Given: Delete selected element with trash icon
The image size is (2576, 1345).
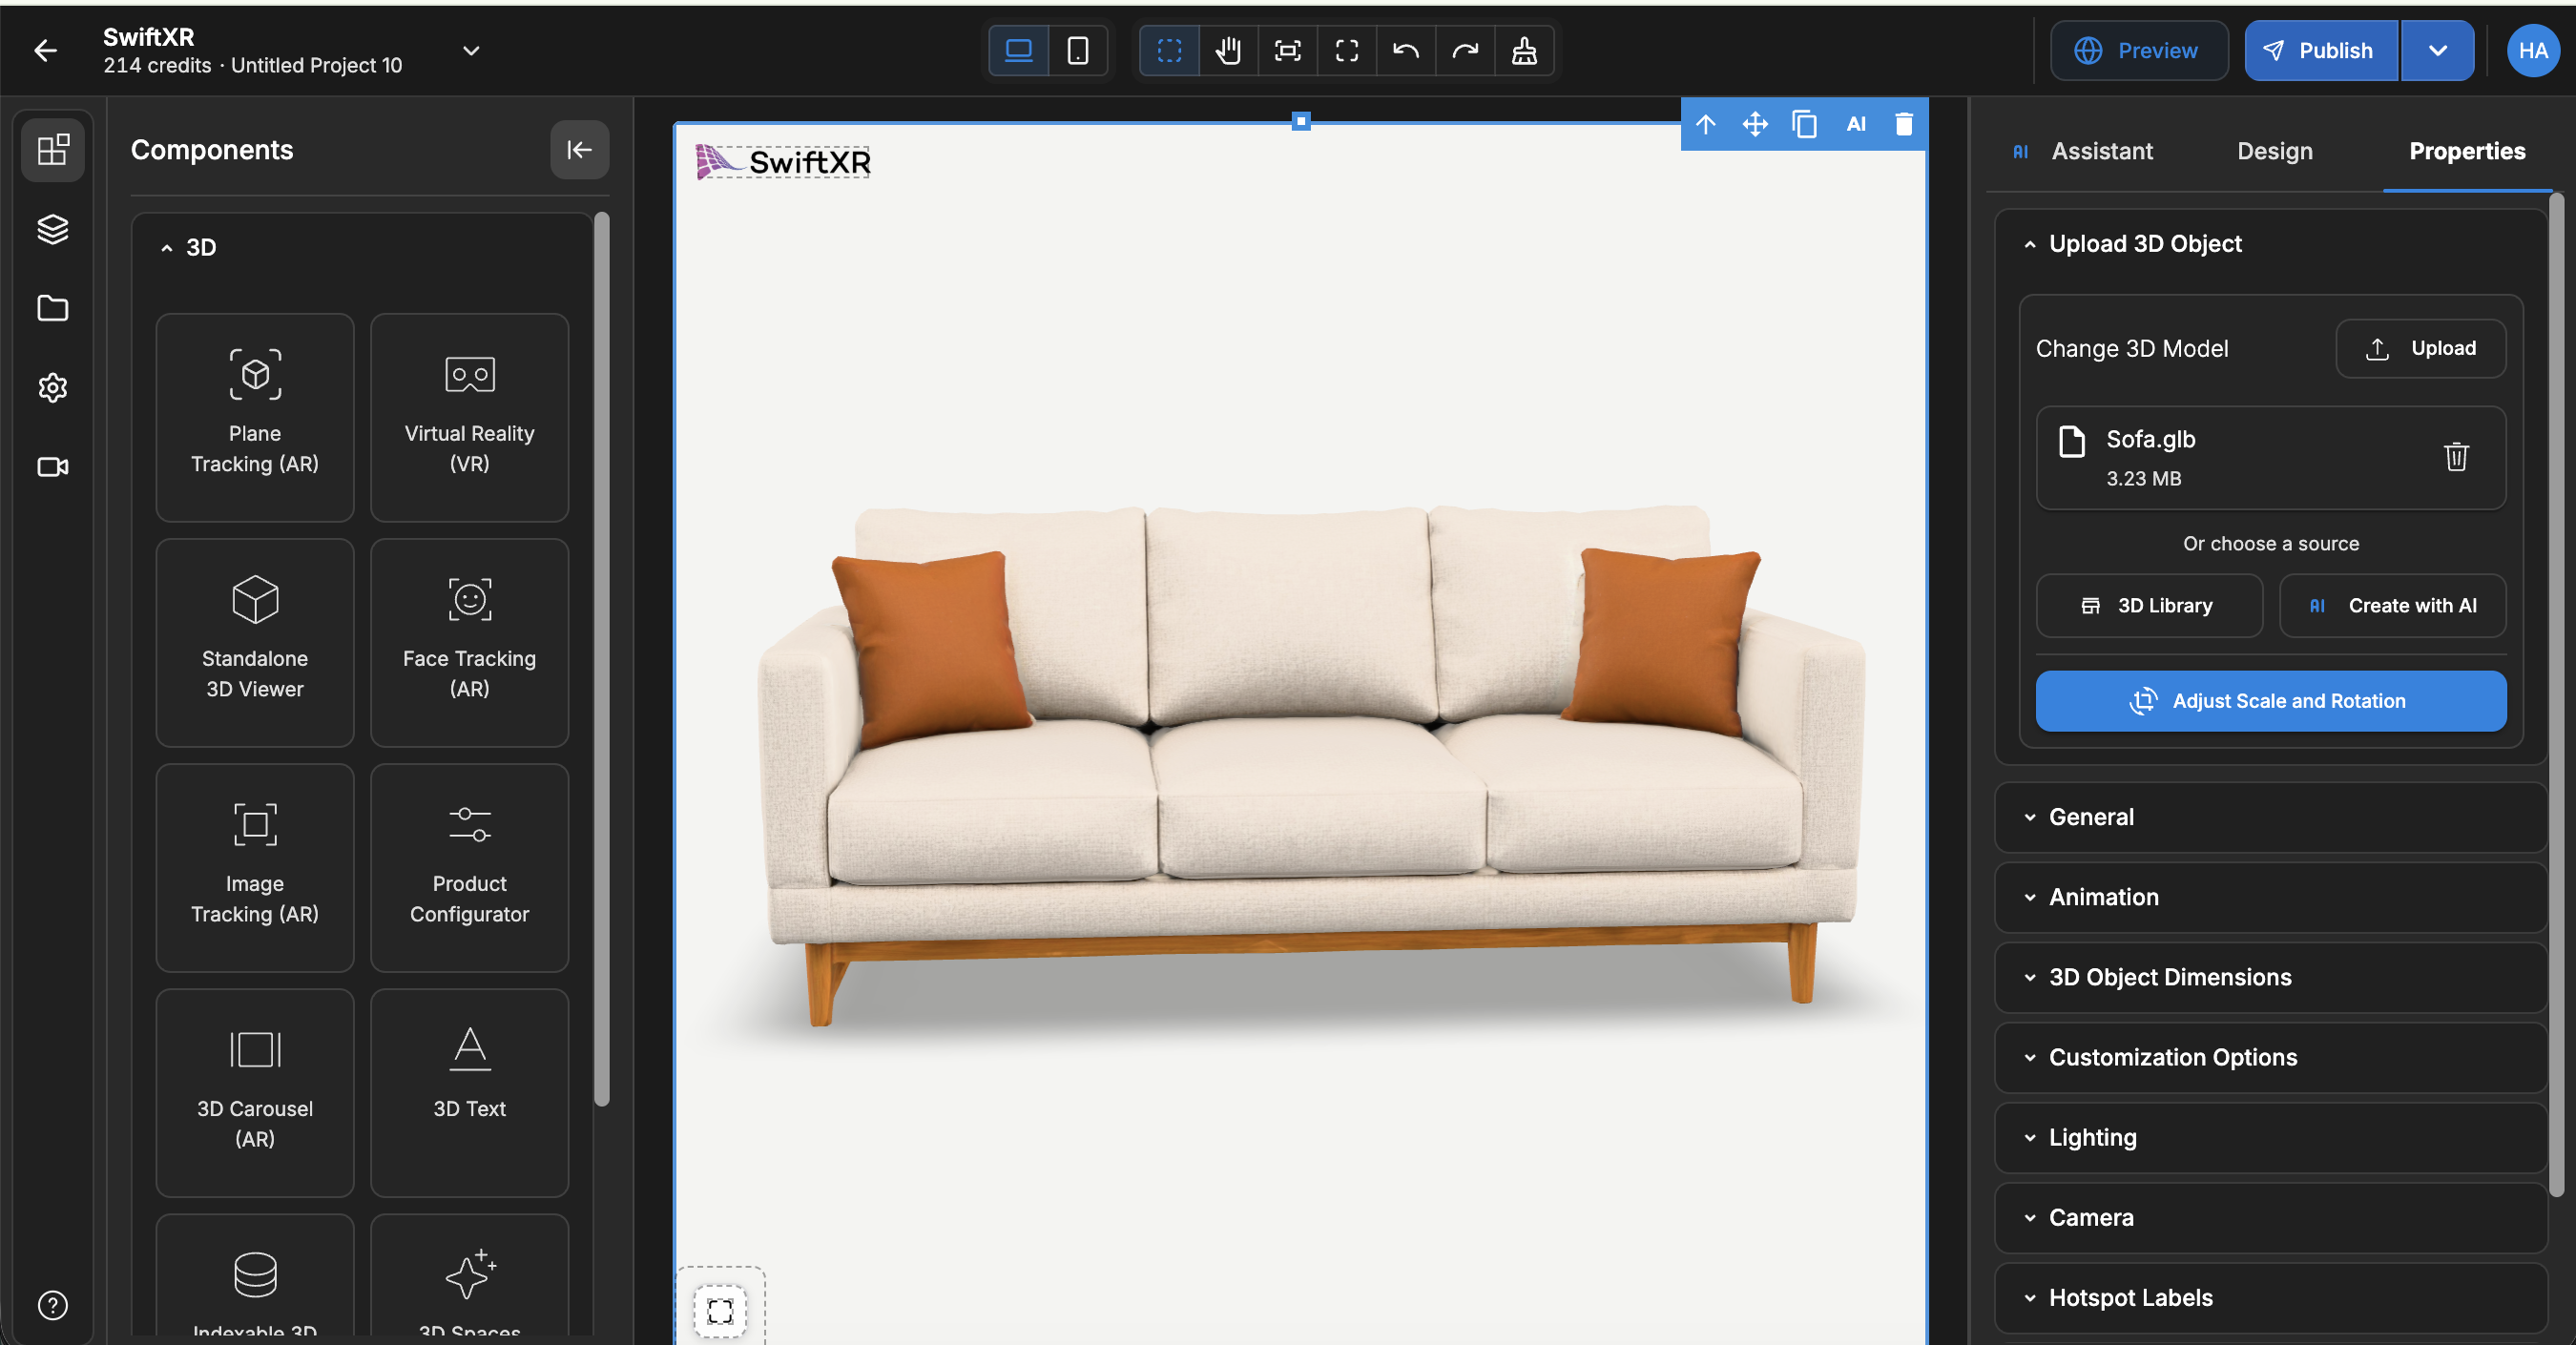Looking at the screenshot, I should 1903,124.
